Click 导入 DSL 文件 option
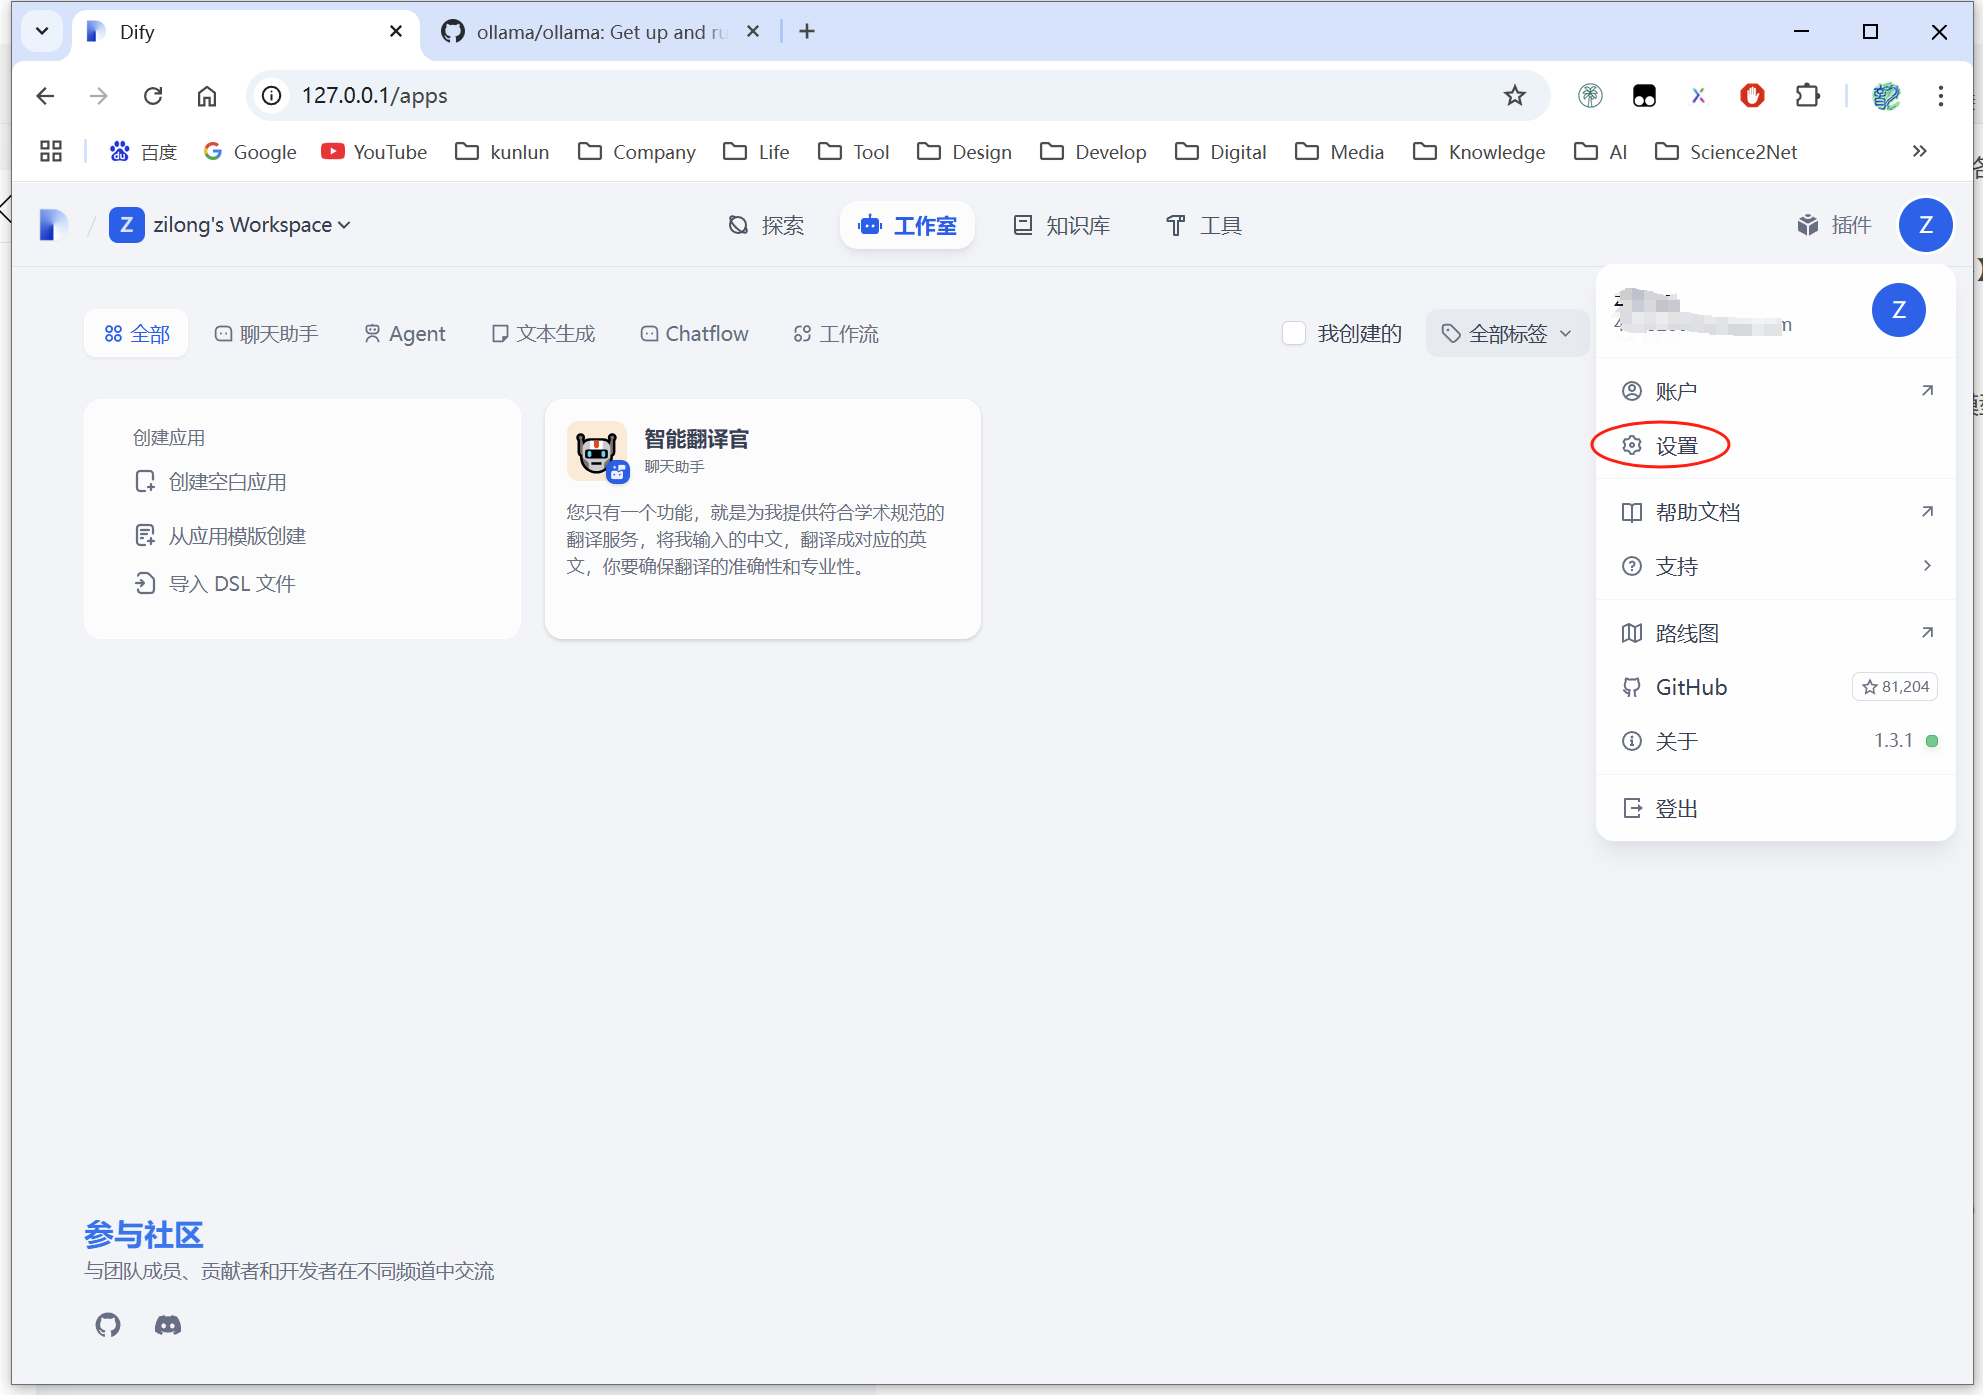Viewport: 1983px width, 1395px height. pos(230,583)
